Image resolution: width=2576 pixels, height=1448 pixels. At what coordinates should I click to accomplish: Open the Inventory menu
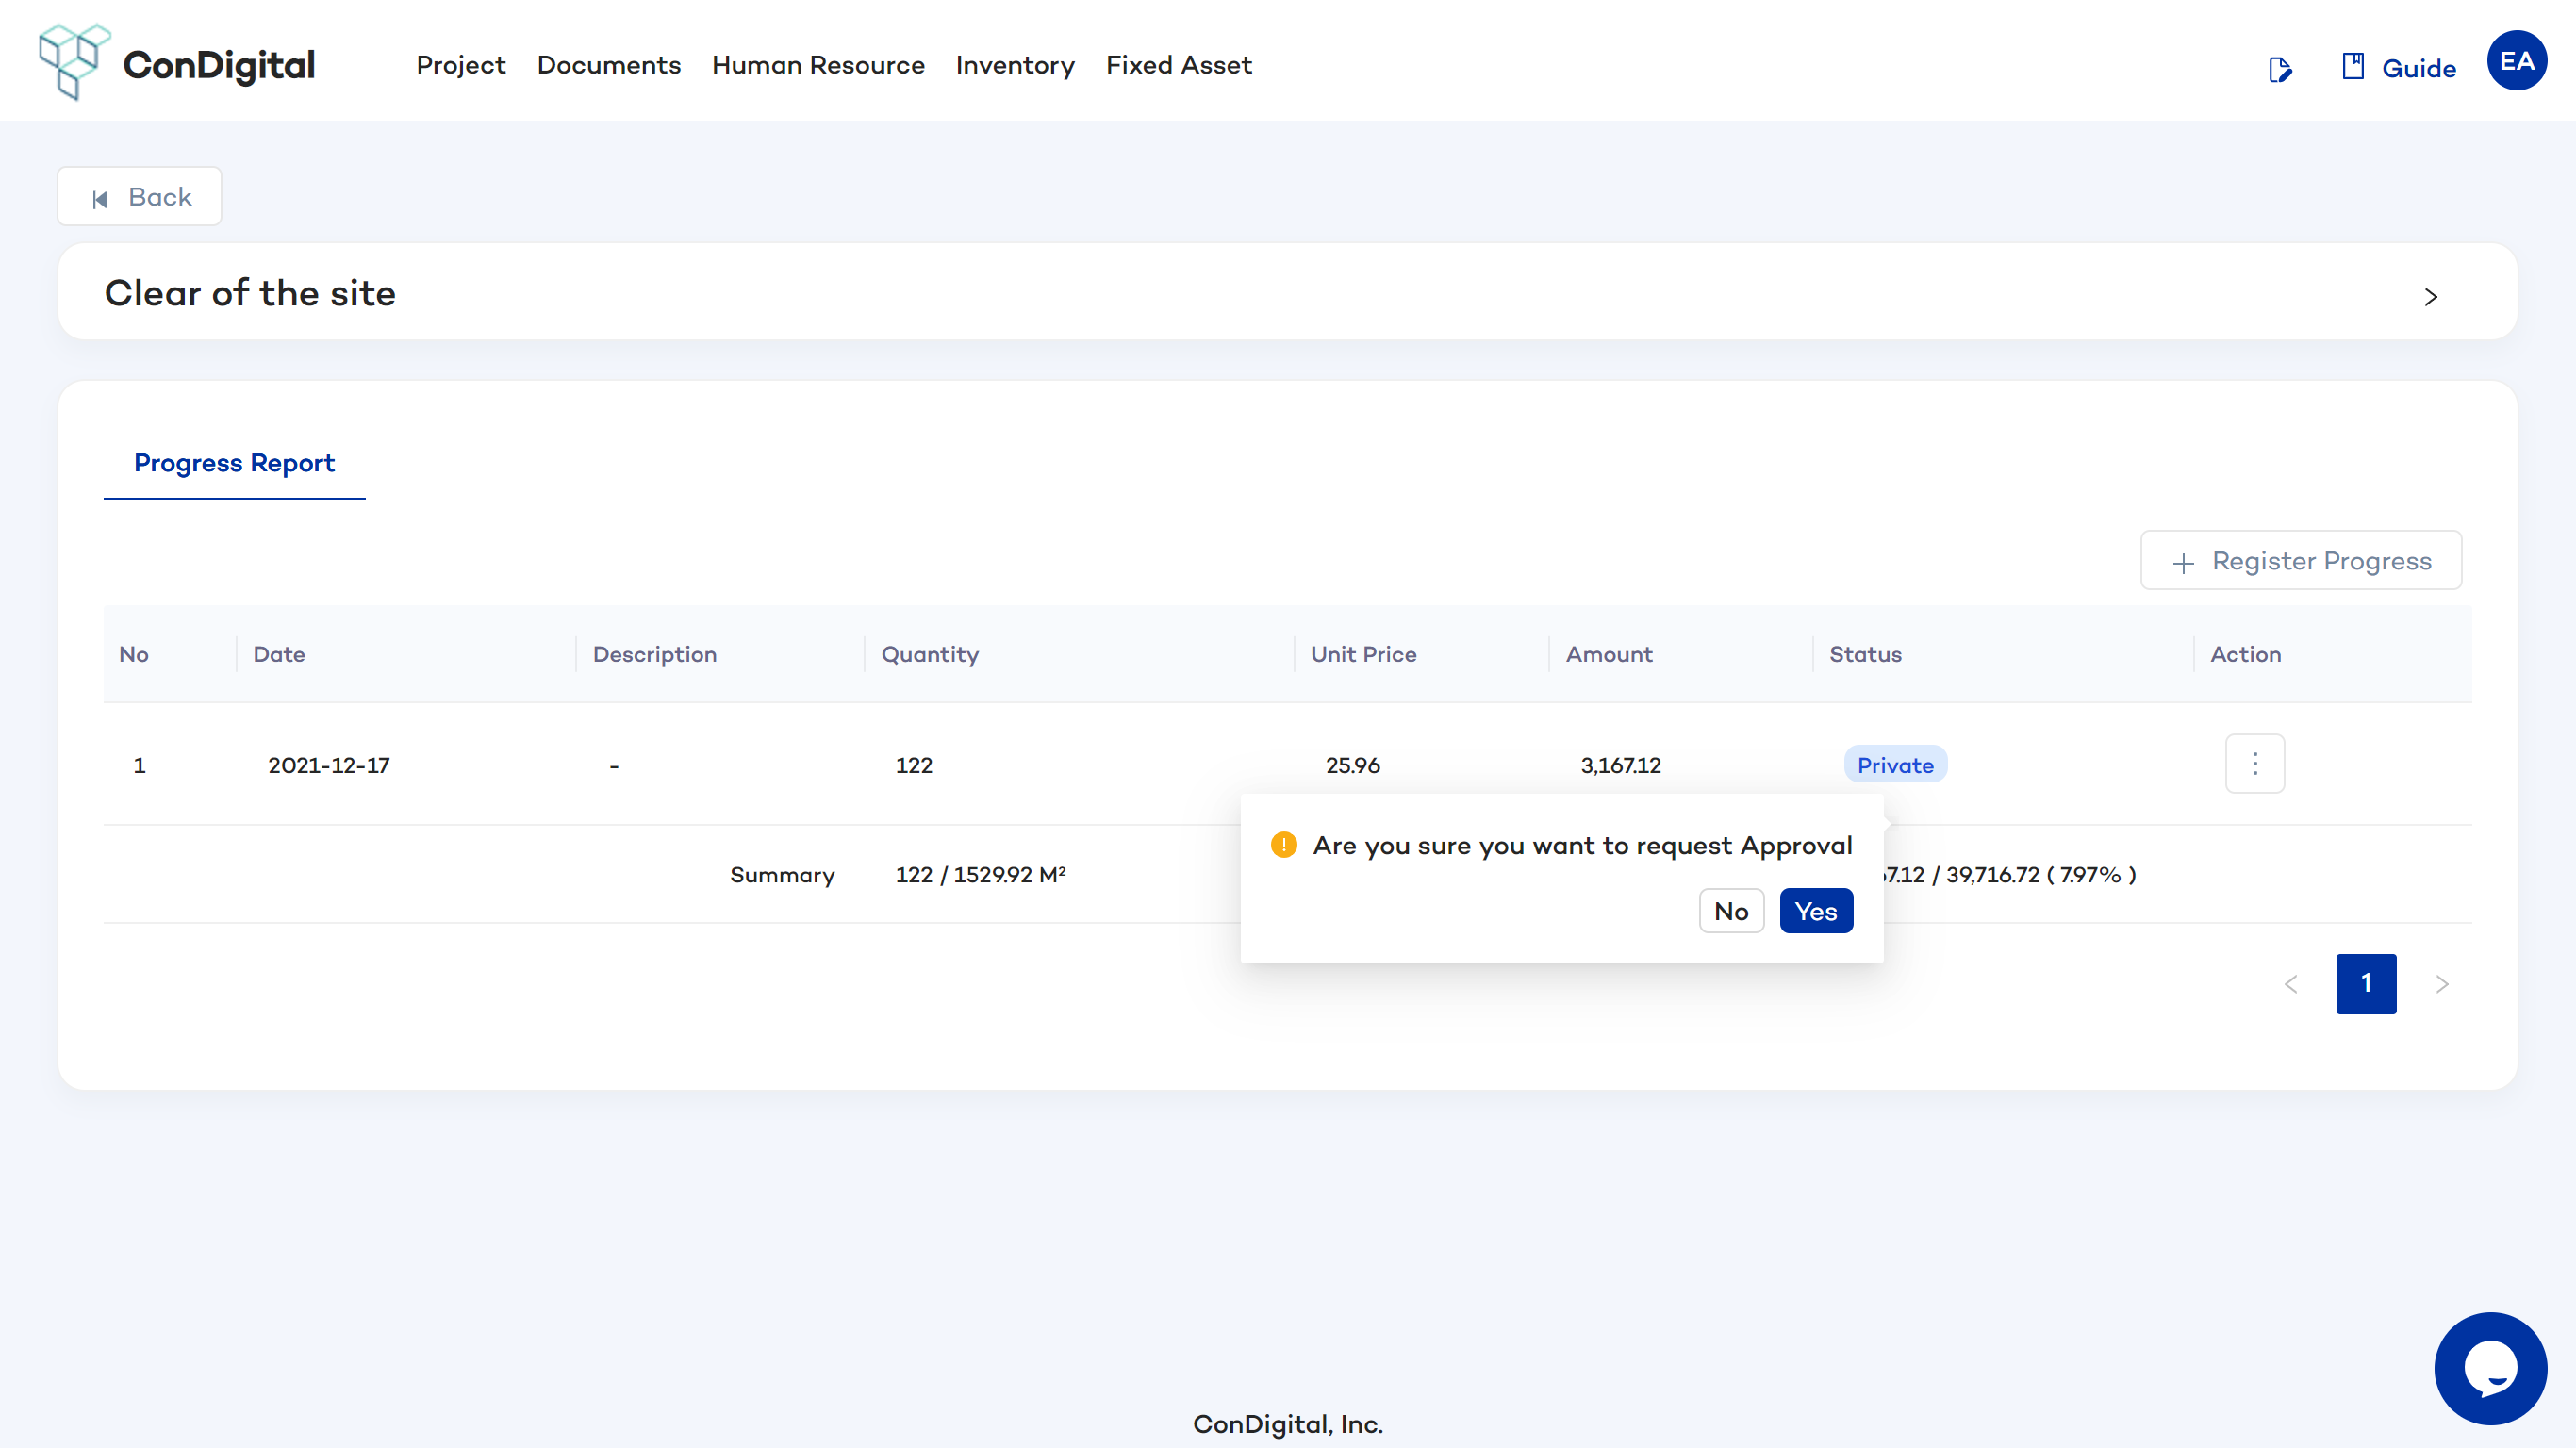point(1015,65)
